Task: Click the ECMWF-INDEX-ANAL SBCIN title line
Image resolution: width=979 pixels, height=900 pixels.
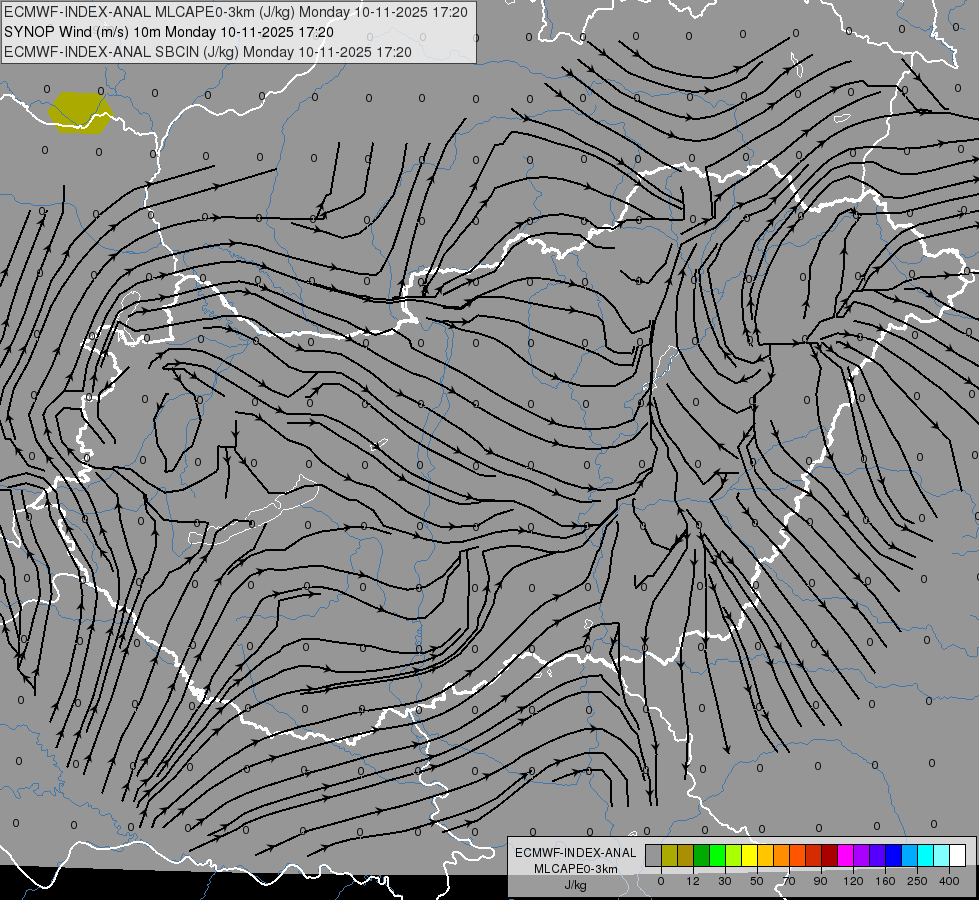Action: (208, 52)
